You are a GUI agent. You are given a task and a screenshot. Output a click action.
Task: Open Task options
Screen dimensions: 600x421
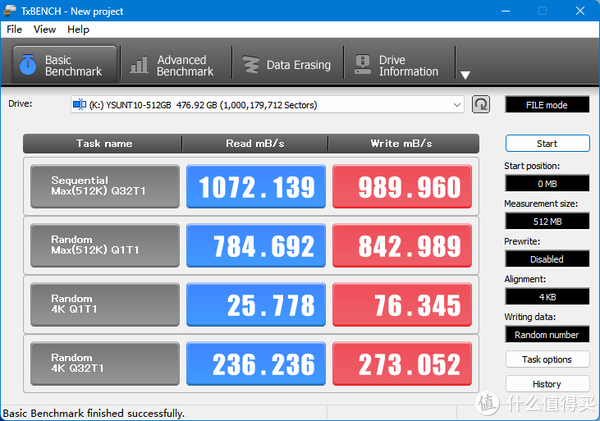click(547, 359)
